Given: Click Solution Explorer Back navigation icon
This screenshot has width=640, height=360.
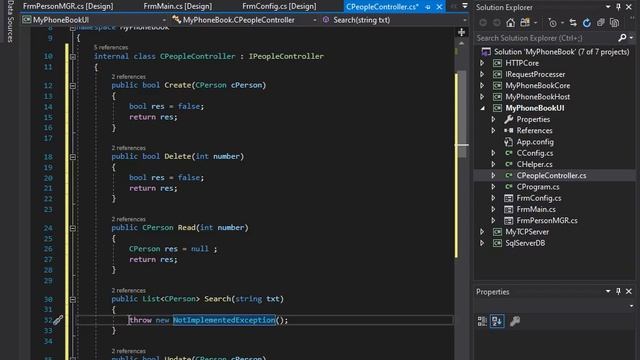Looking at the screenshot, I should click(483, 23).
